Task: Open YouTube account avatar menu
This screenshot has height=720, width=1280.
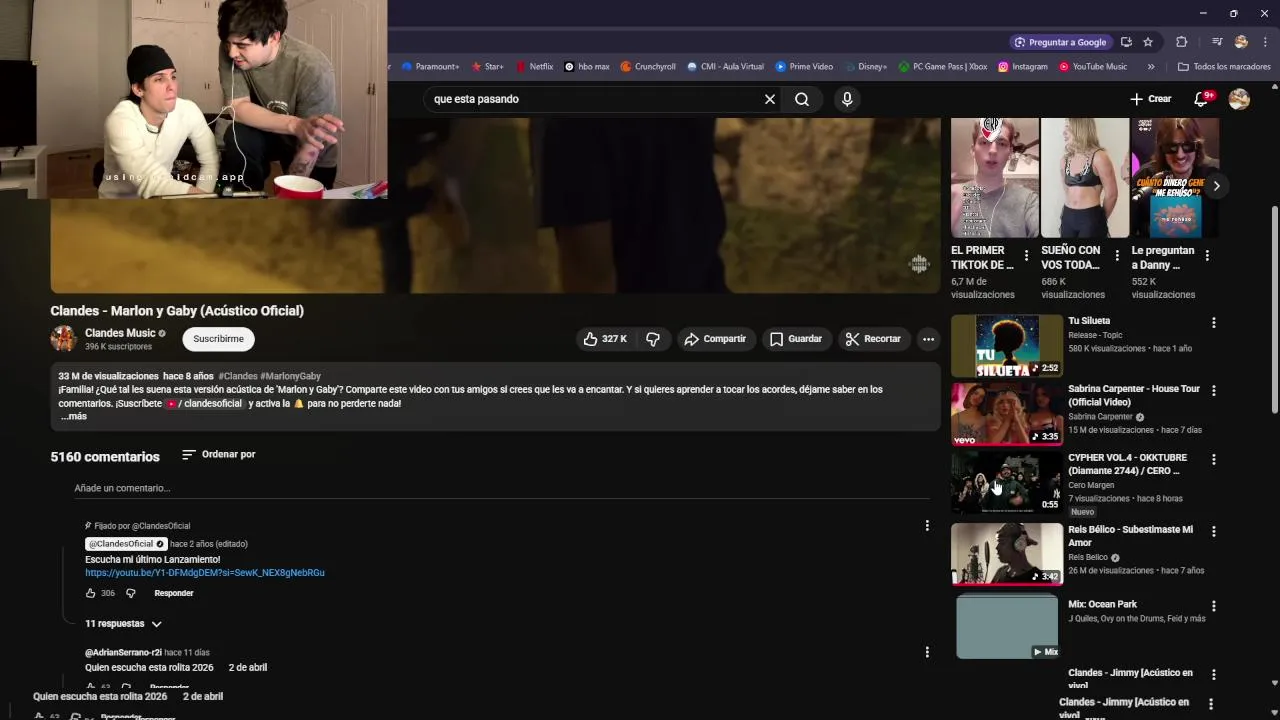Action: point(1239,99)
